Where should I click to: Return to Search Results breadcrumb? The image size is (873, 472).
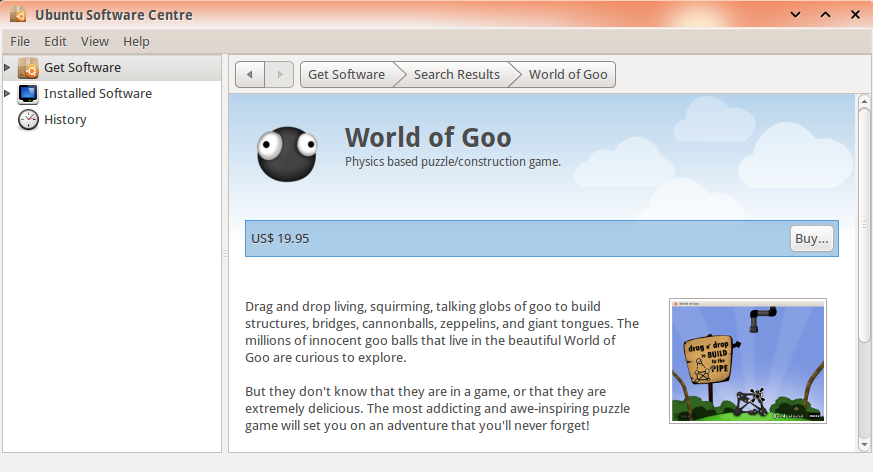click(457, 75)
